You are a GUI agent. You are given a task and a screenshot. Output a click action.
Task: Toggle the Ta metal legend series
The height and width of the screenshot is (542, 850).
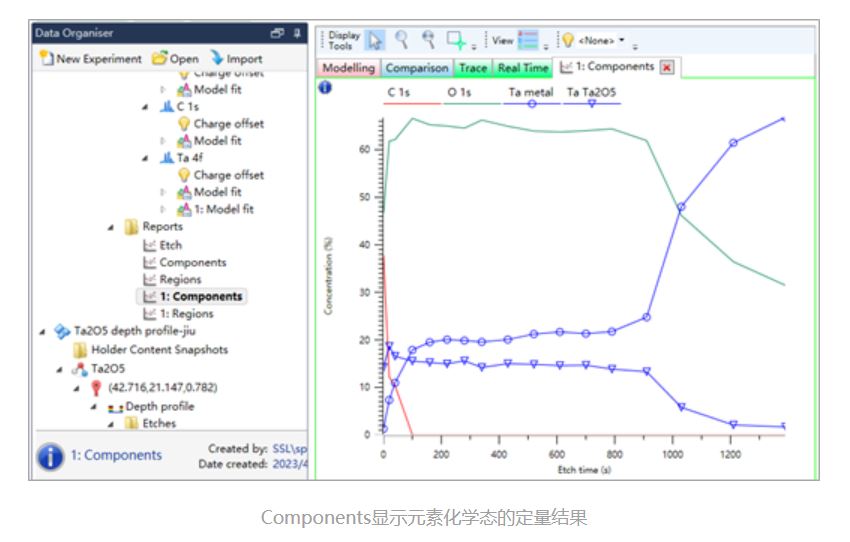click(531, 93)
